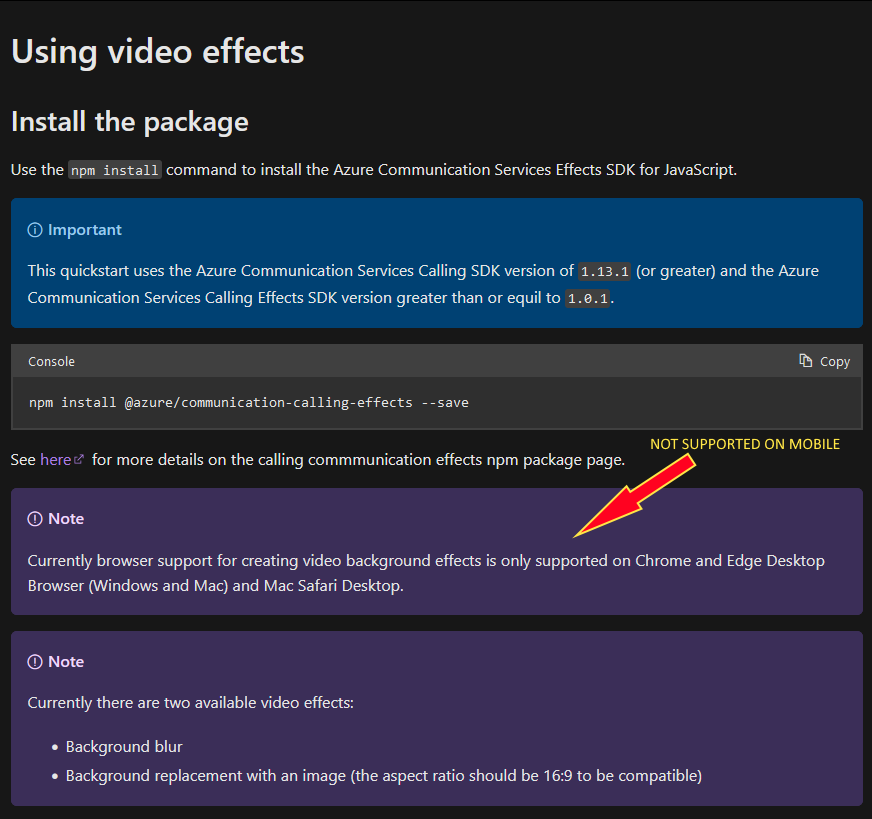Screen dimensions: 872x819
Task: Click the '@azure/communication-calling-effects' command line
Action: coord(249,403)
